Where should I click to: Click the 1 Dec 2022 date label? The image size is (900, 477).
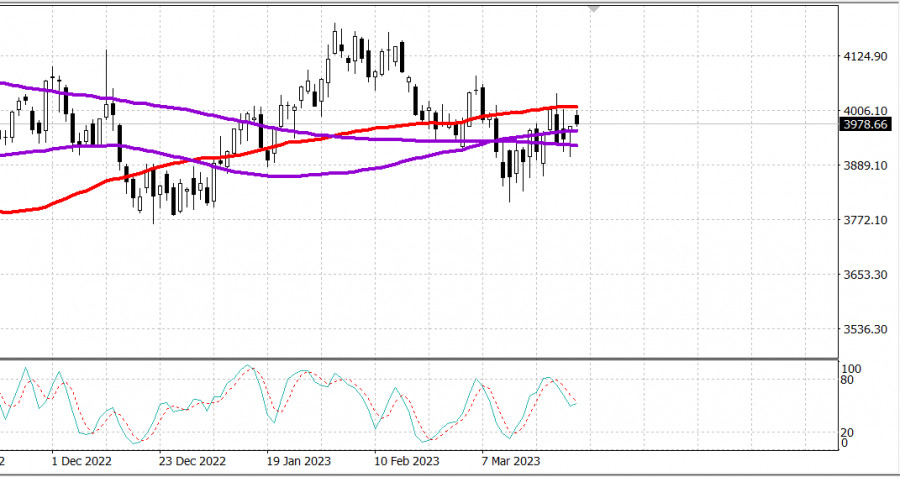pos(82,462)
